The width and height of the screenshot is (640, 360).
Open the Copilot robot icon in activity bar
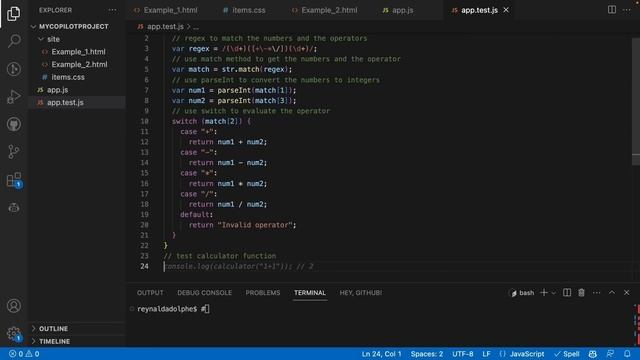point(13,207)
